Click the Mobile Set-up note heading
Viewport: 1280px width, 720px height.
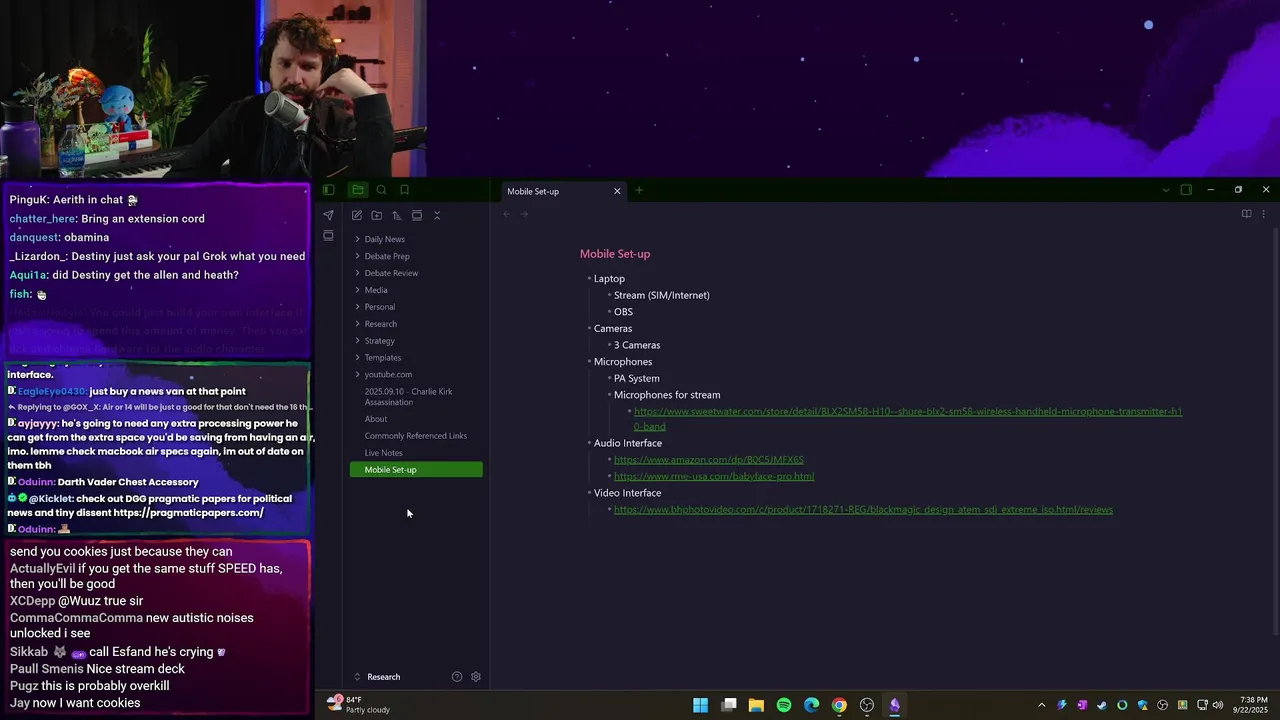coord(615,254)
